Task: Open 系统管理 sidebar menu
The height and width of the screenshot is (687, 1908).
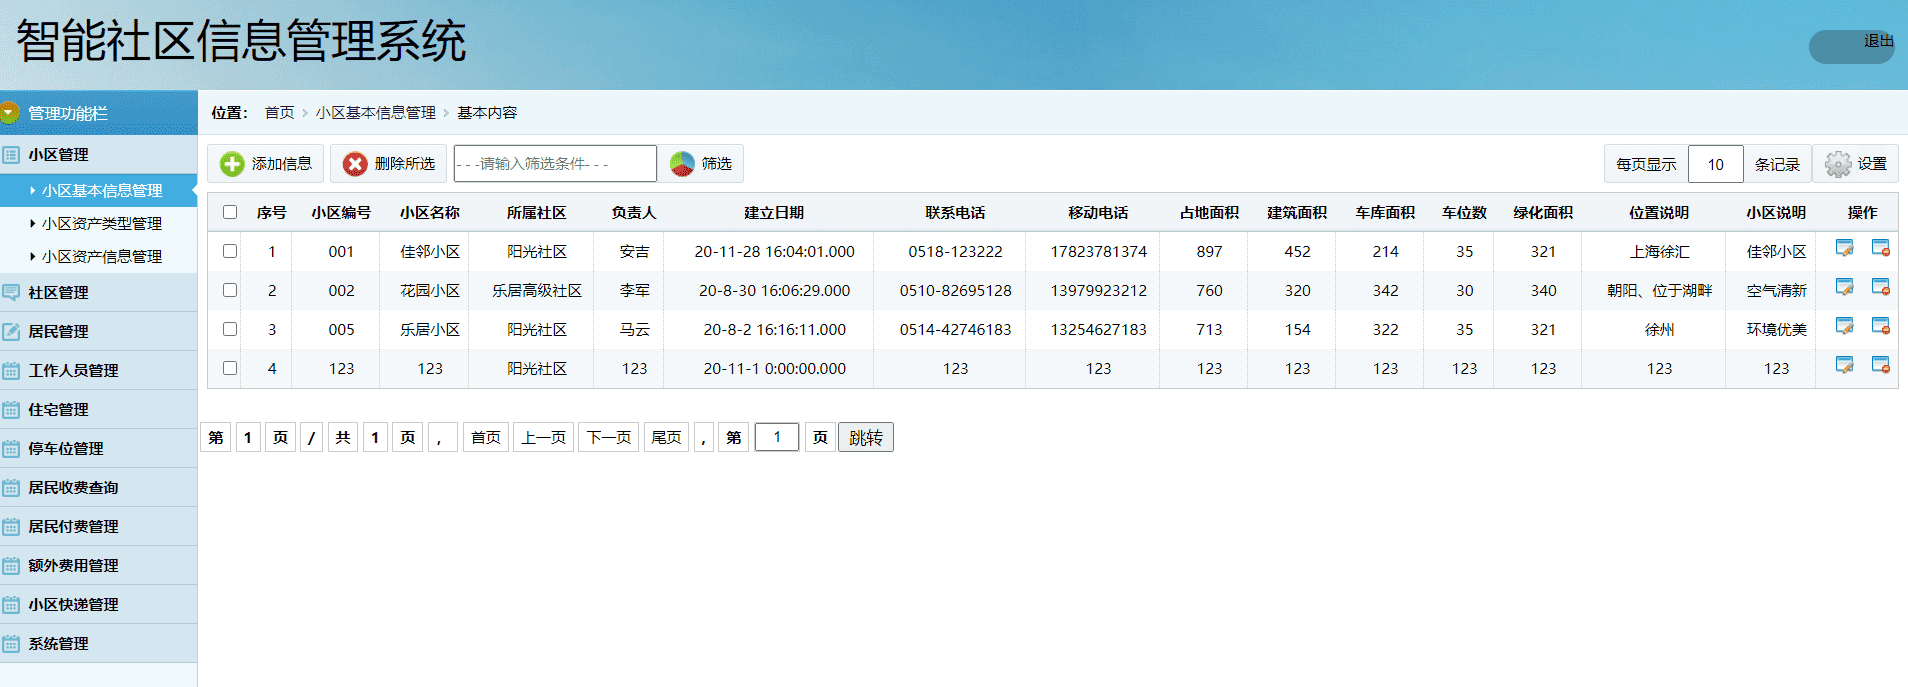Action: (98, 644)
